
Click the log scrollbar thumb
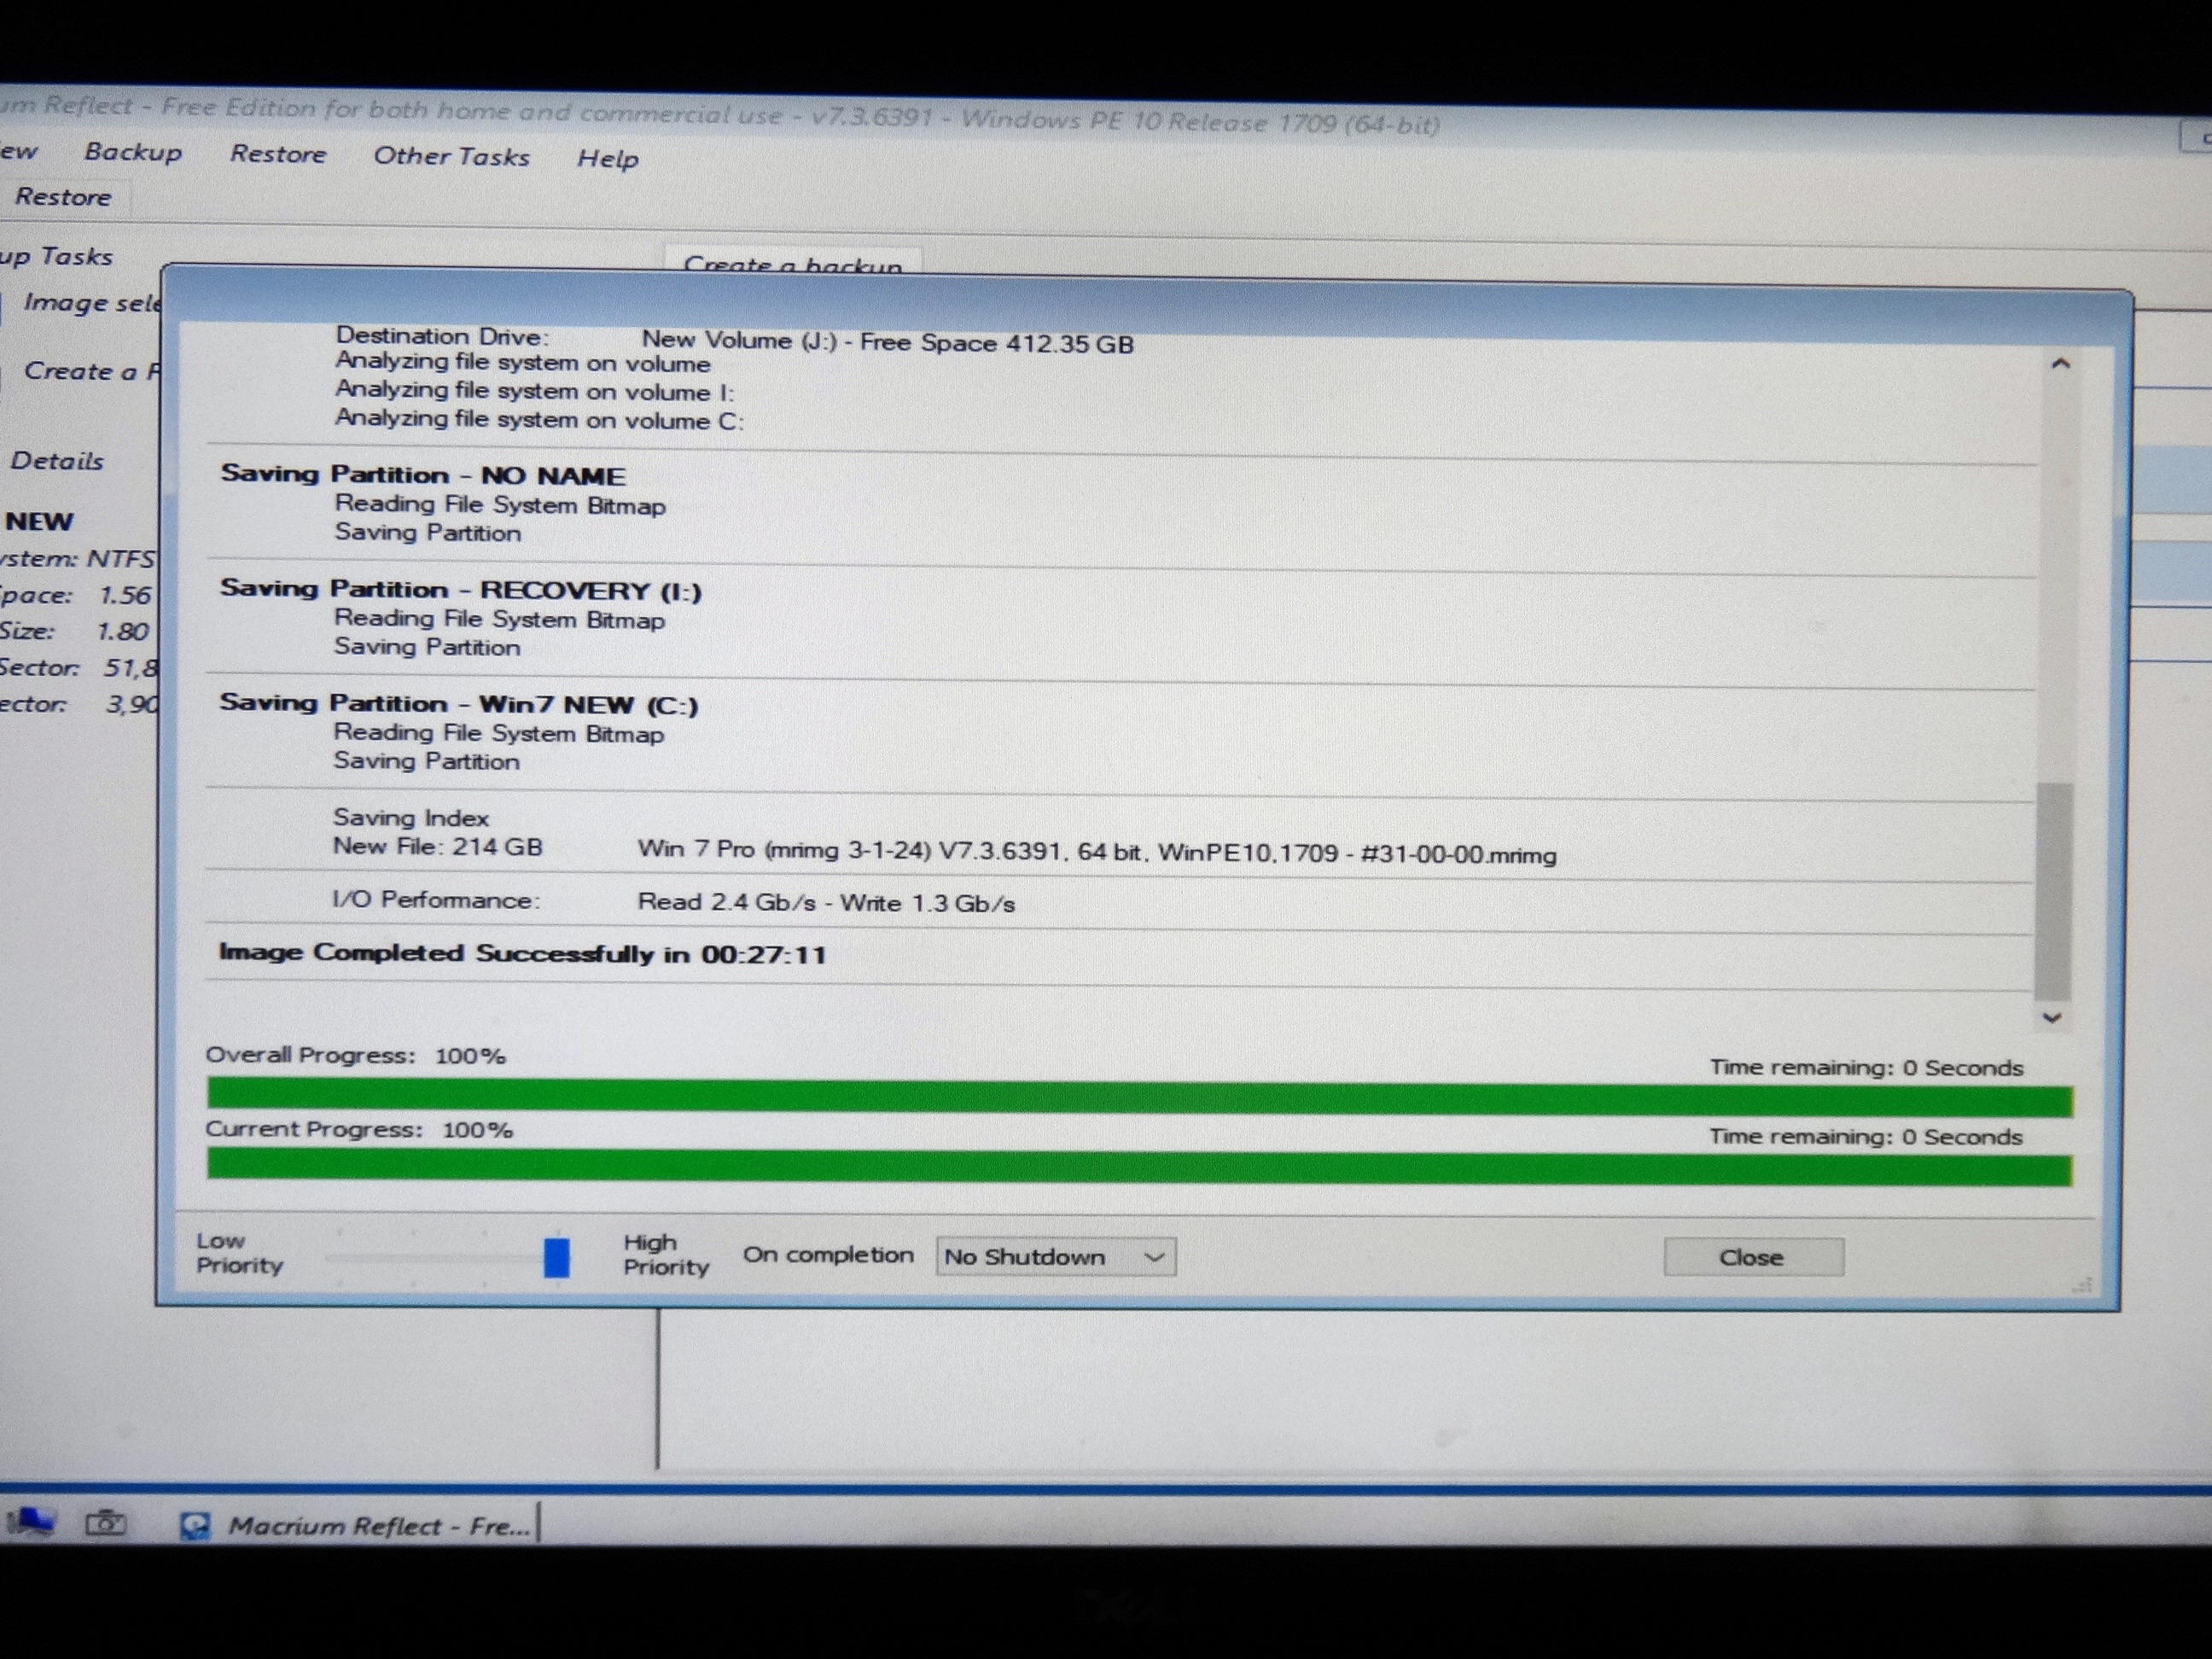[x=2053, y=891]
